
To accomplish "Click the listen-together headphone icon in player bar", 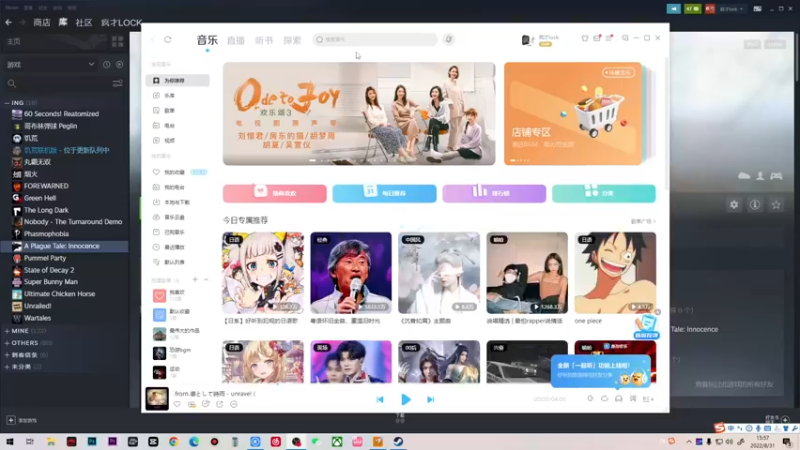I will click(618, 399).
